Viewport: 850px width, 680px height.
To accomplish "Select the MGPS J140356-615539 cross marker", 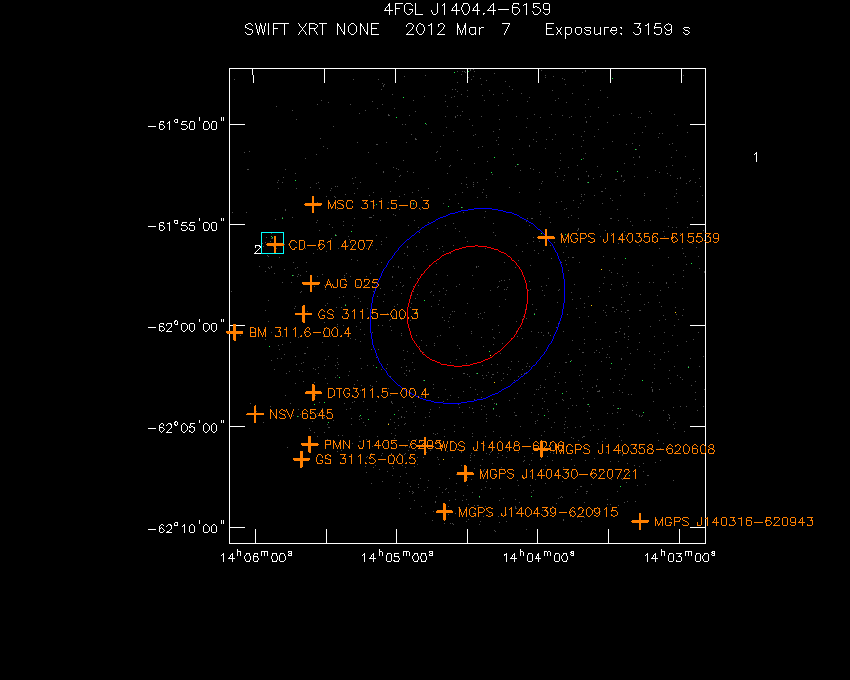I will 546,238.
